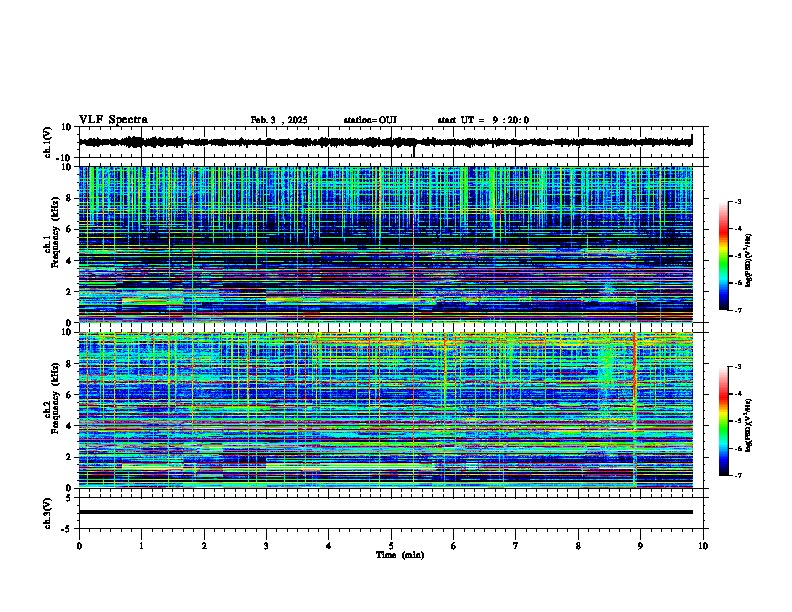Click time axis tick label "2"
The height and width of the screenshot is (612, 792).
click(x=204, y=546)
